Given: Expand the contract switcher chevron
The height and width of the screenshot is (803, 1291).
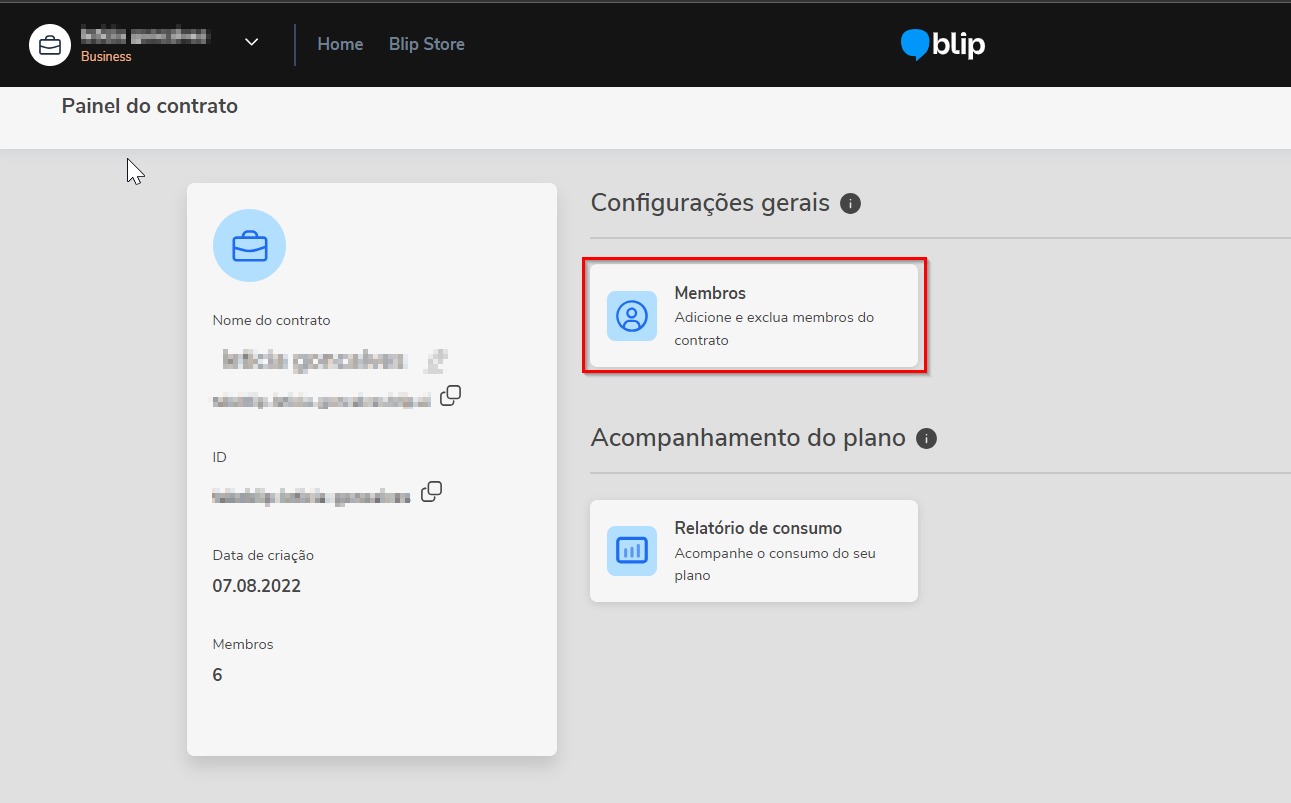Looking at the screenshot, I should tap(252, 42).
